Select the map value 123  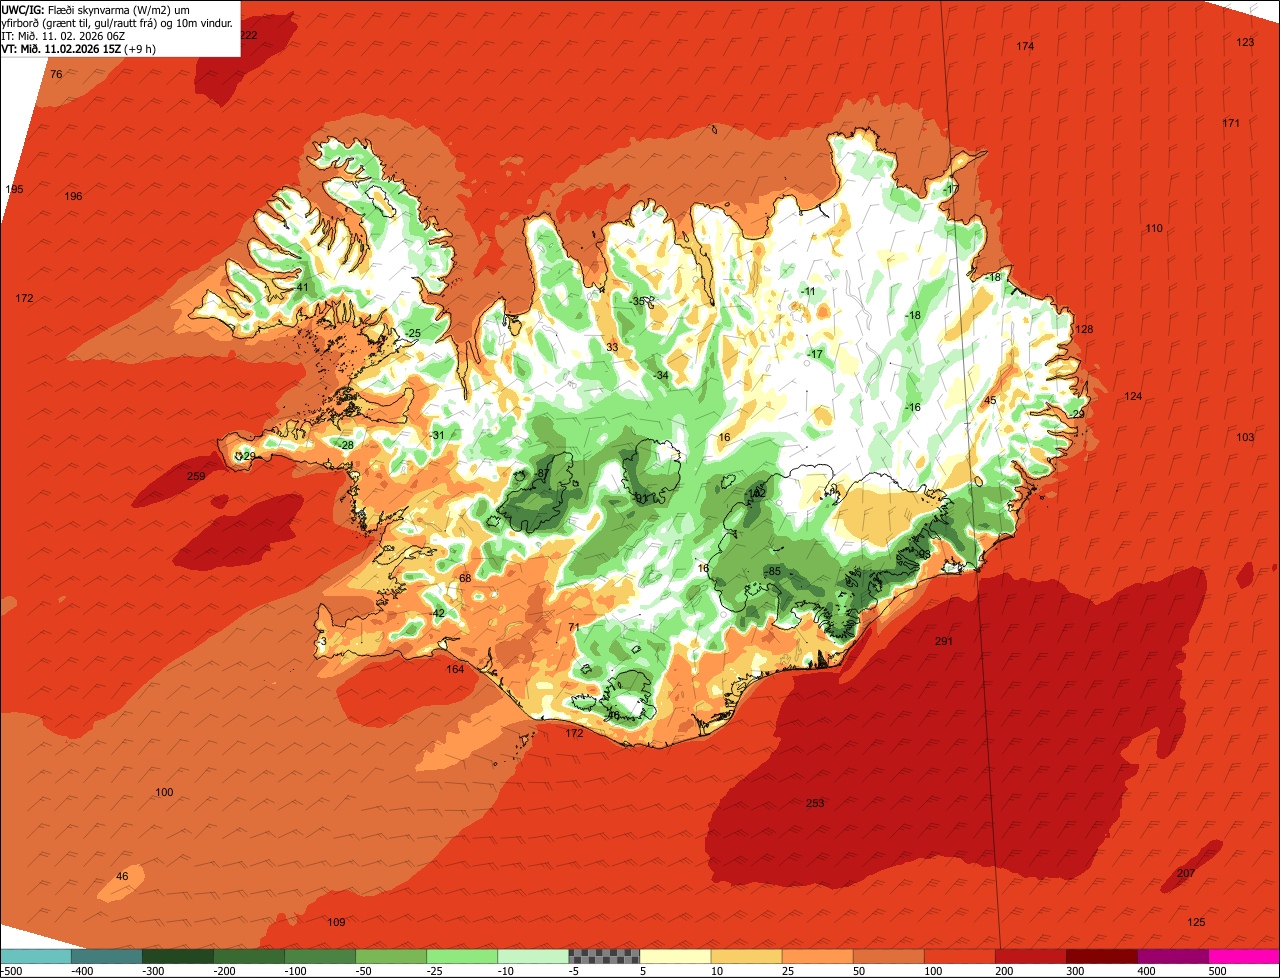click(x=1245, y=42)
